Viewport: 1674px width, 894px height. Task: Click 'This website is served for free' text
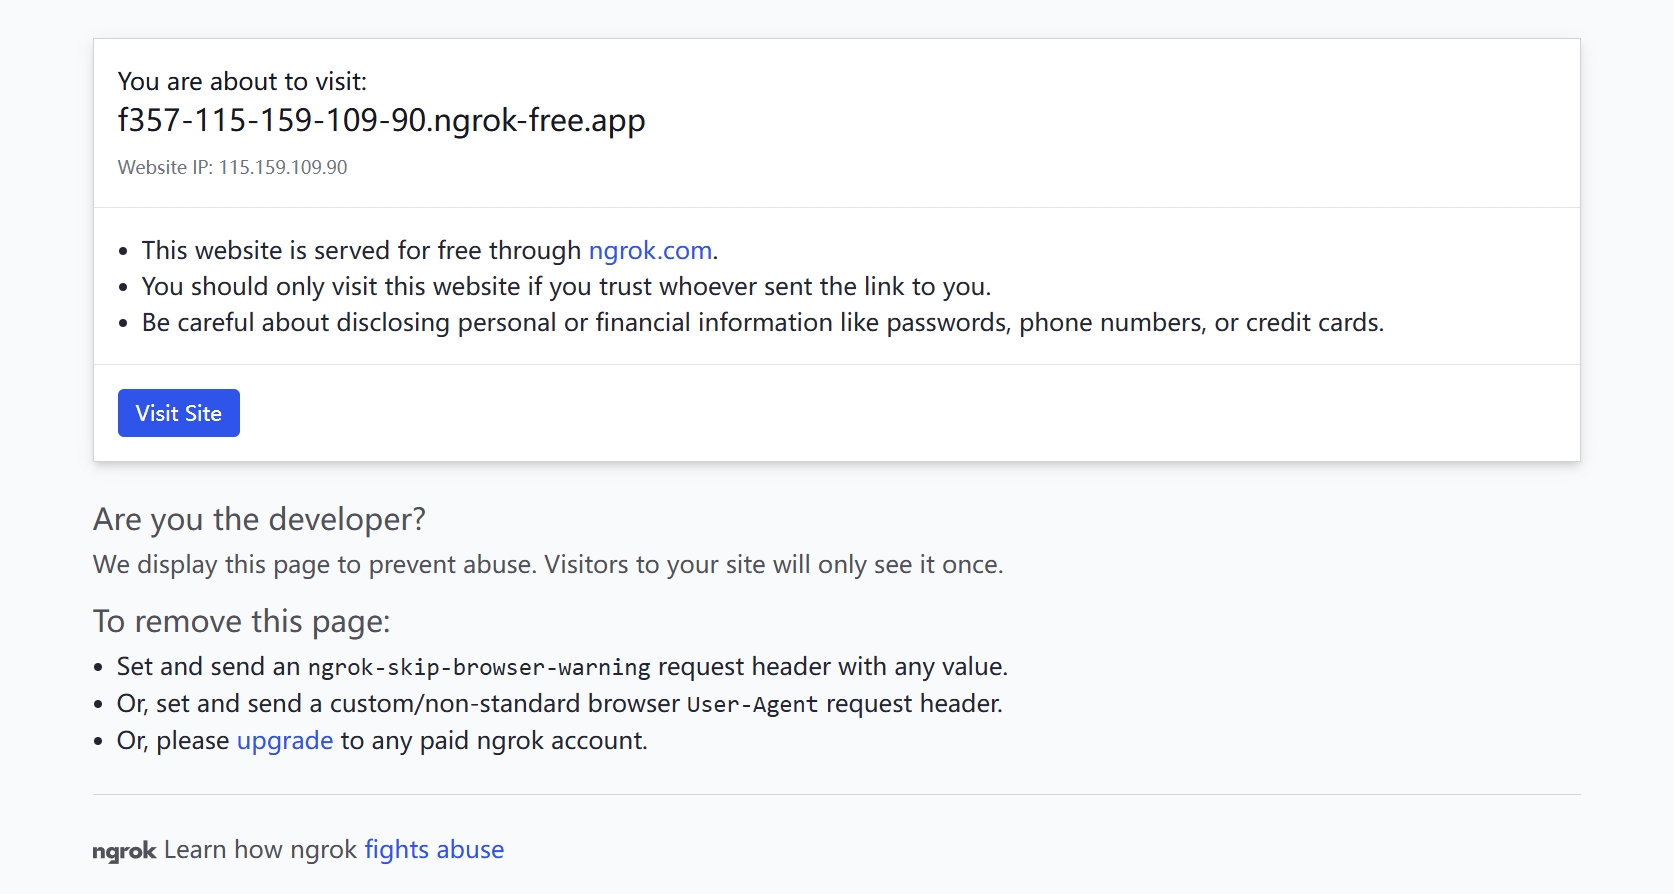361,250
